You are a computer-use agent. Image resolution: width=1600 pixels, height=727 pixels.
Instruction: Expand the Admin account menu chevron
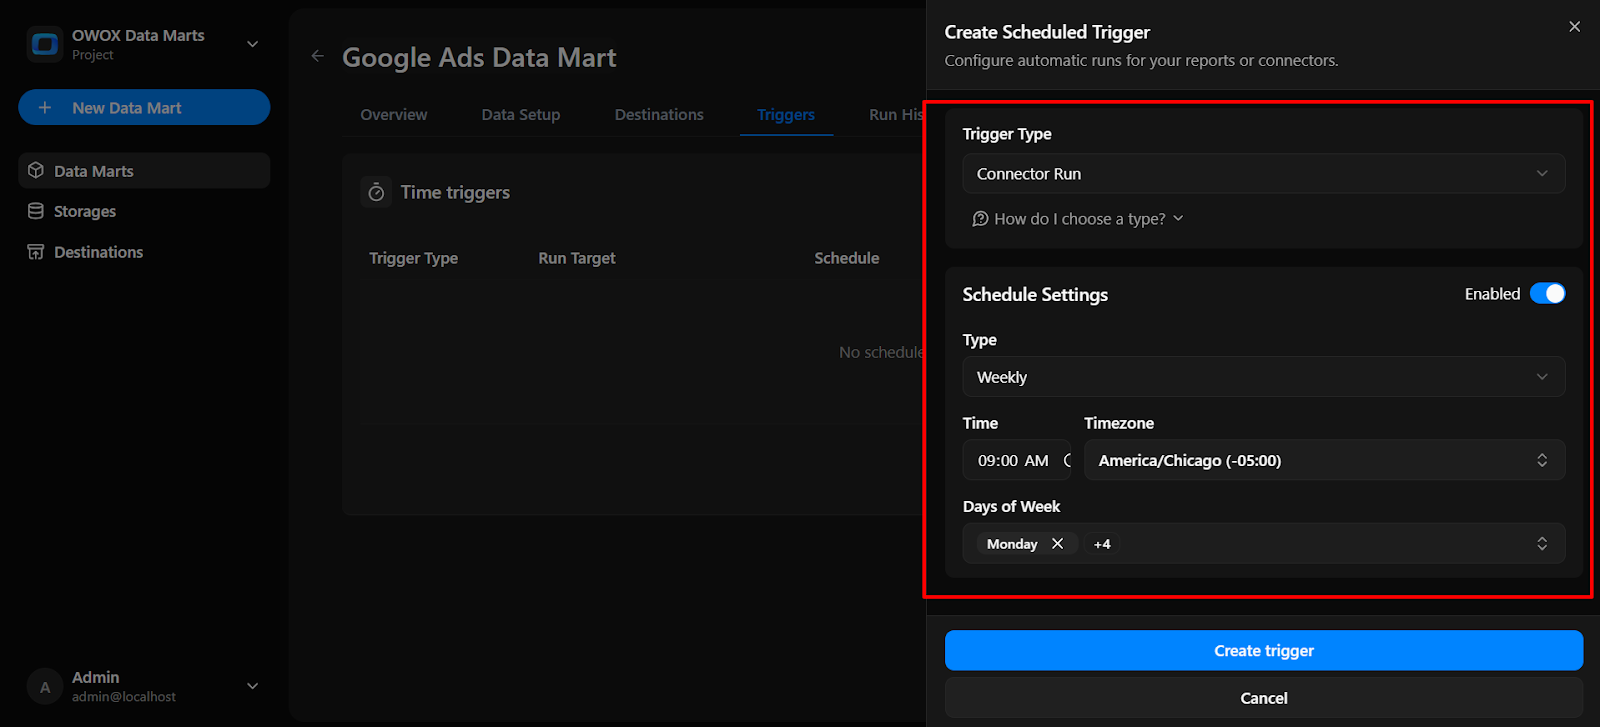point(252,686)
